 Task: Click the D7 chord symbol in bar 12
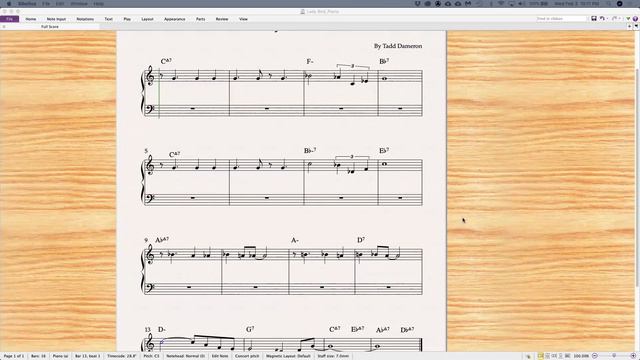click(361, 240)
